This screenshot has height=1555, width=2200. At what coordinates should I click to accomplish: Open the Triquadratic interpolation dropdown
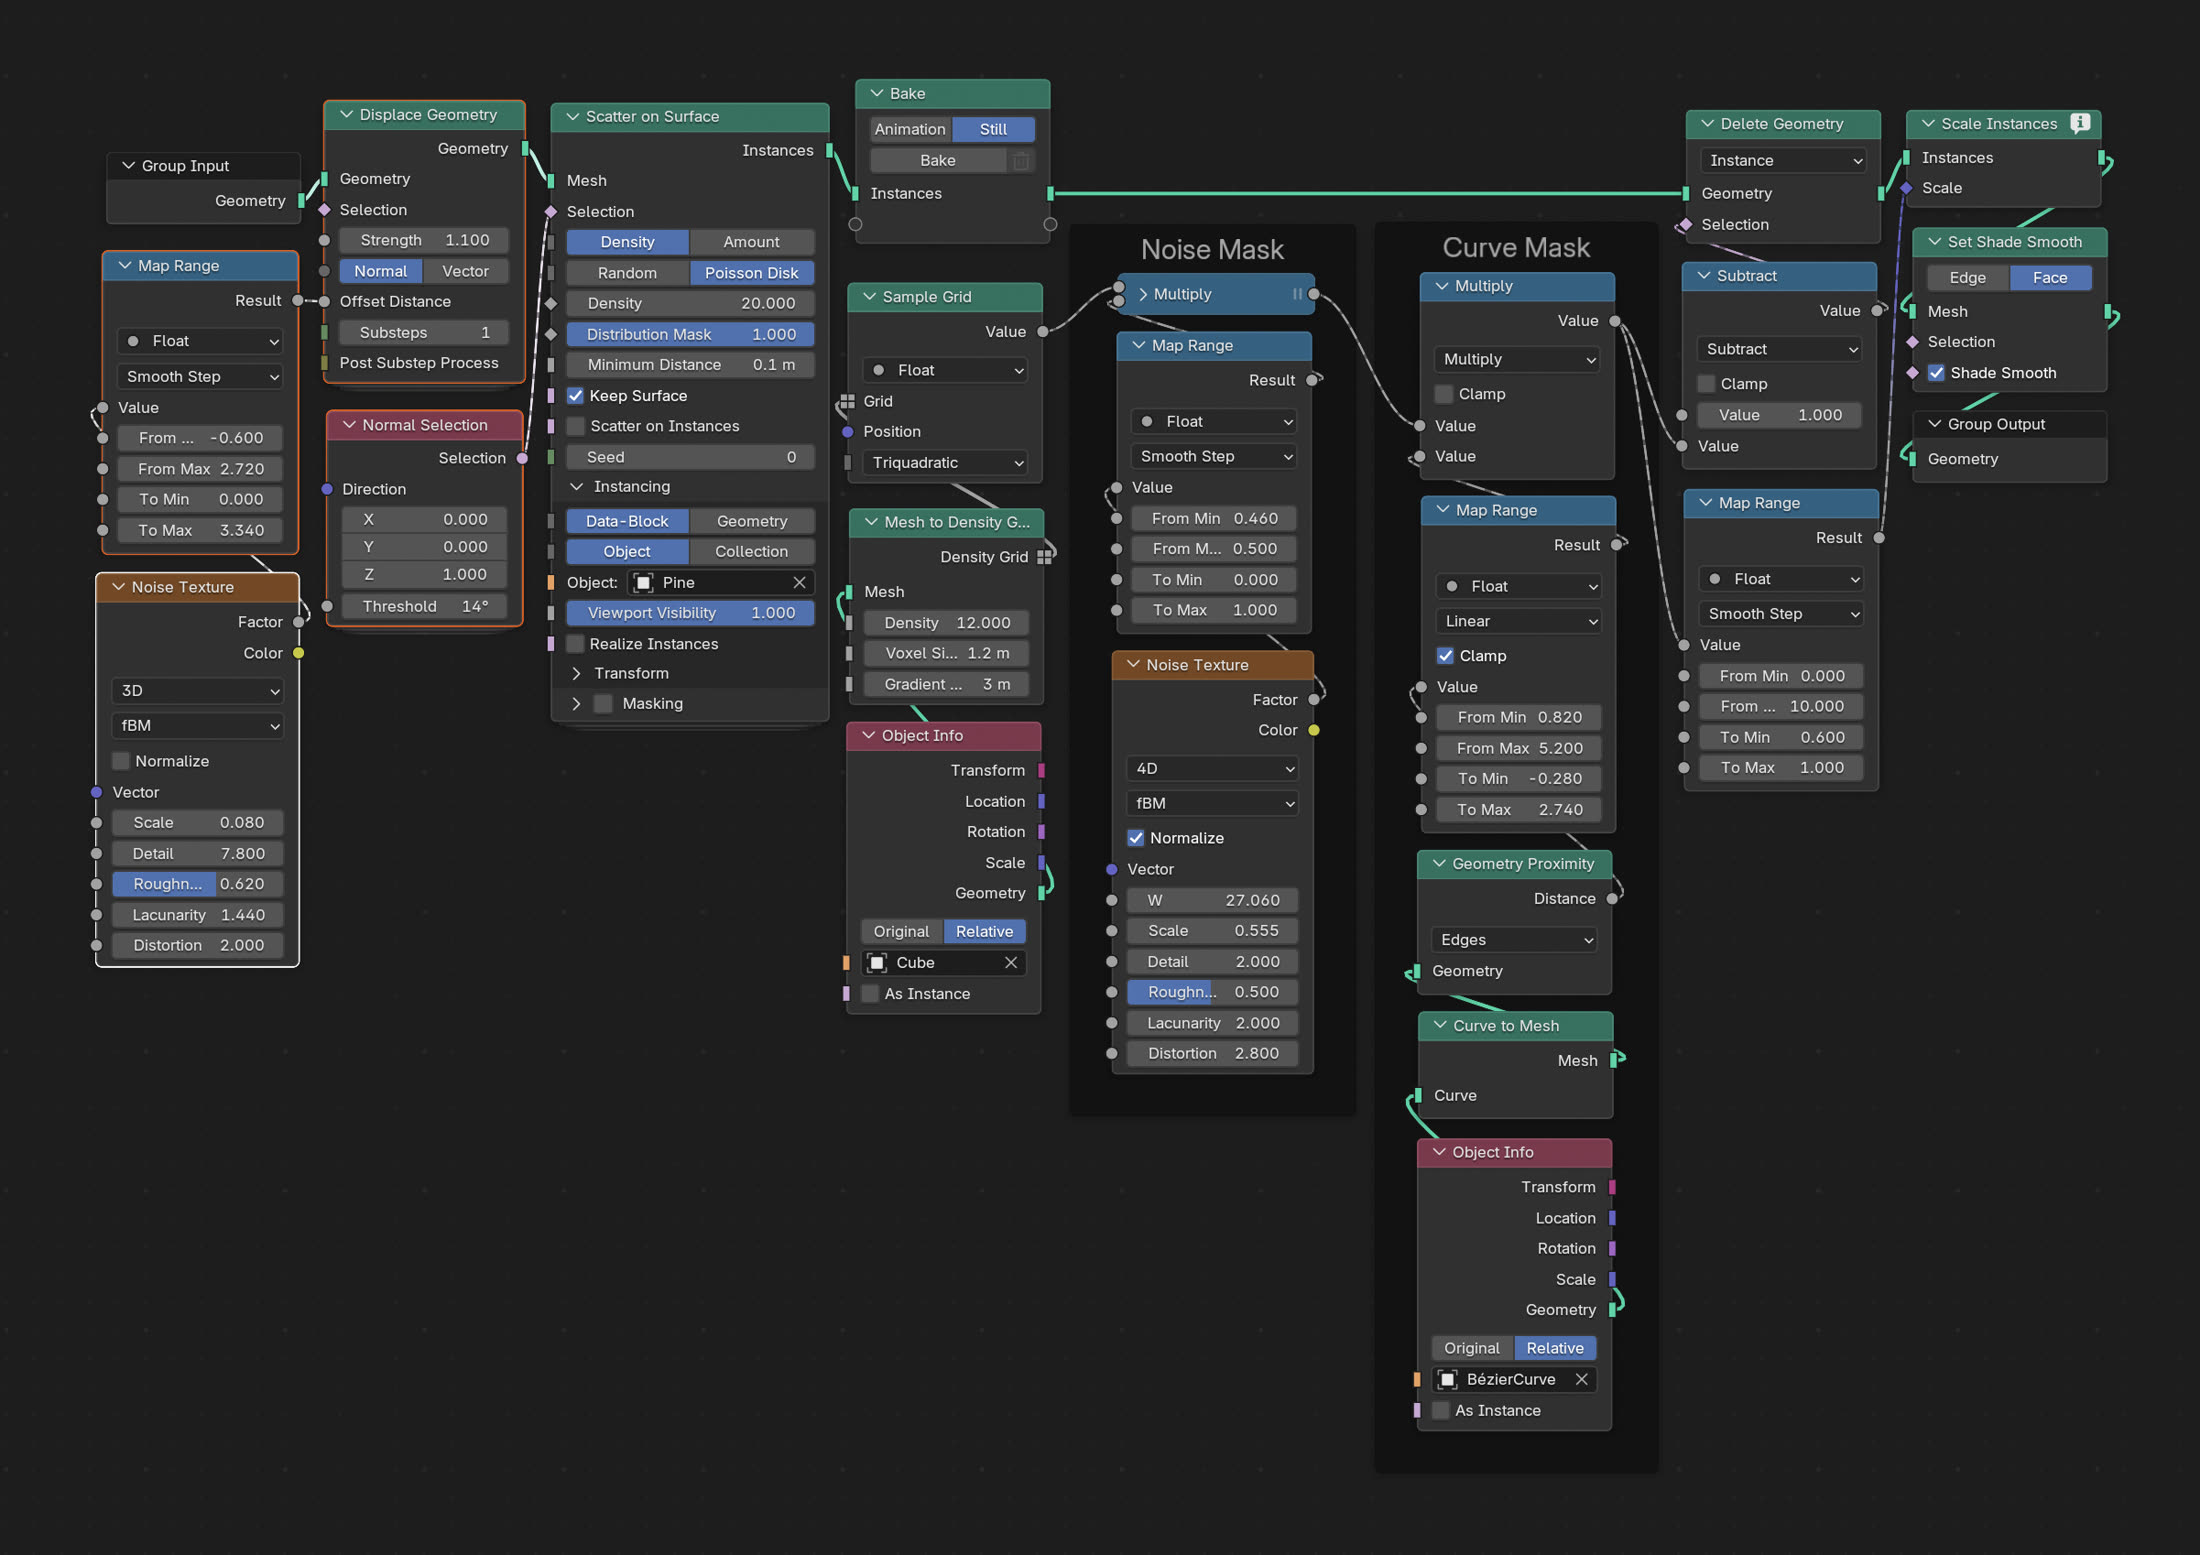click(945, 463)
